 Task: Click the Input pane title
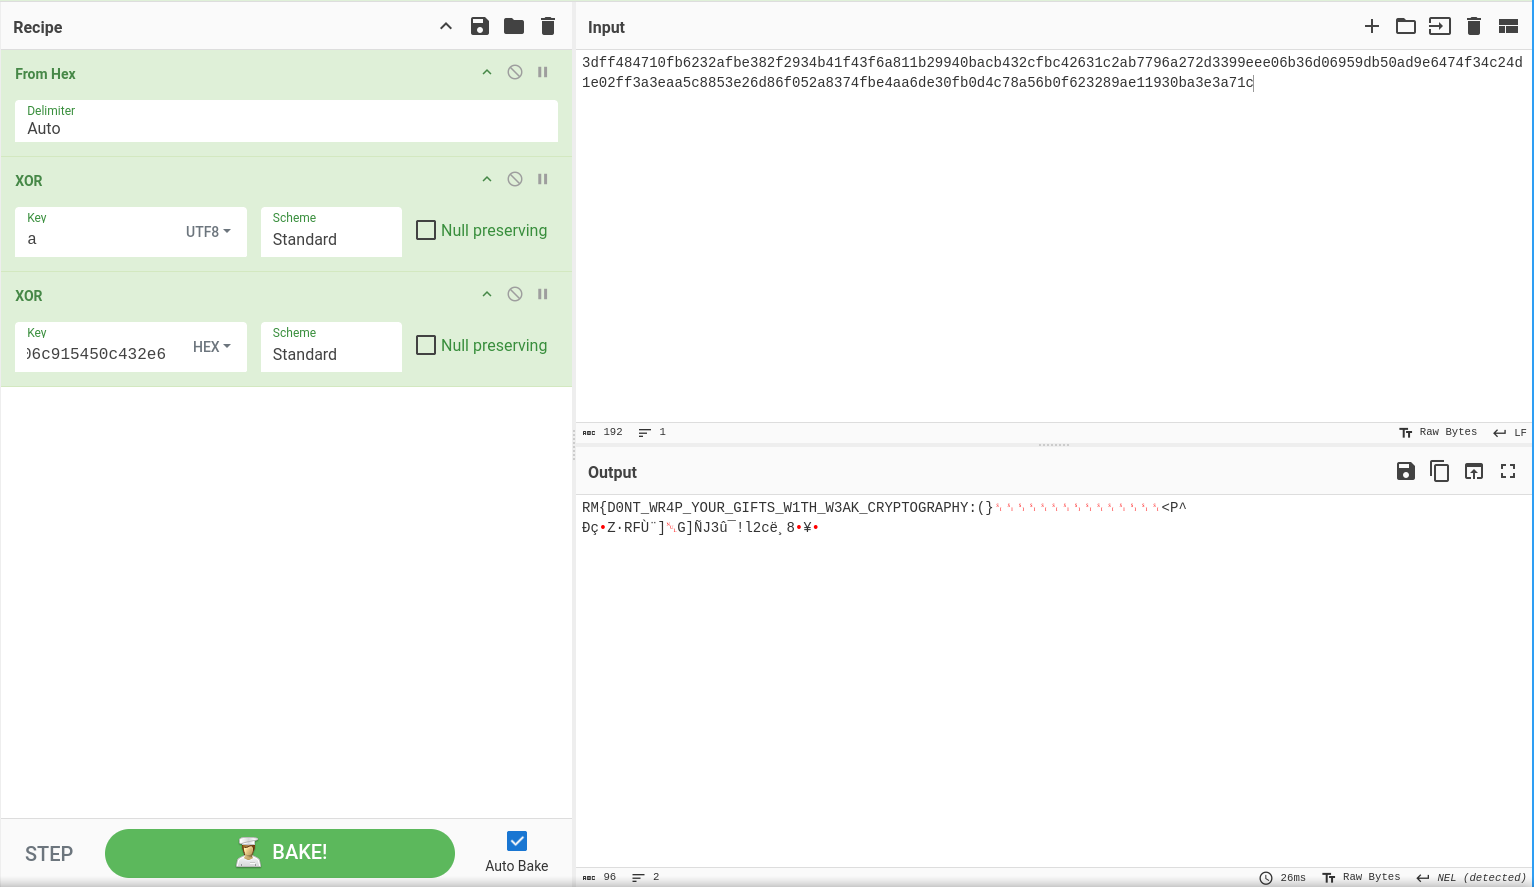606,27
